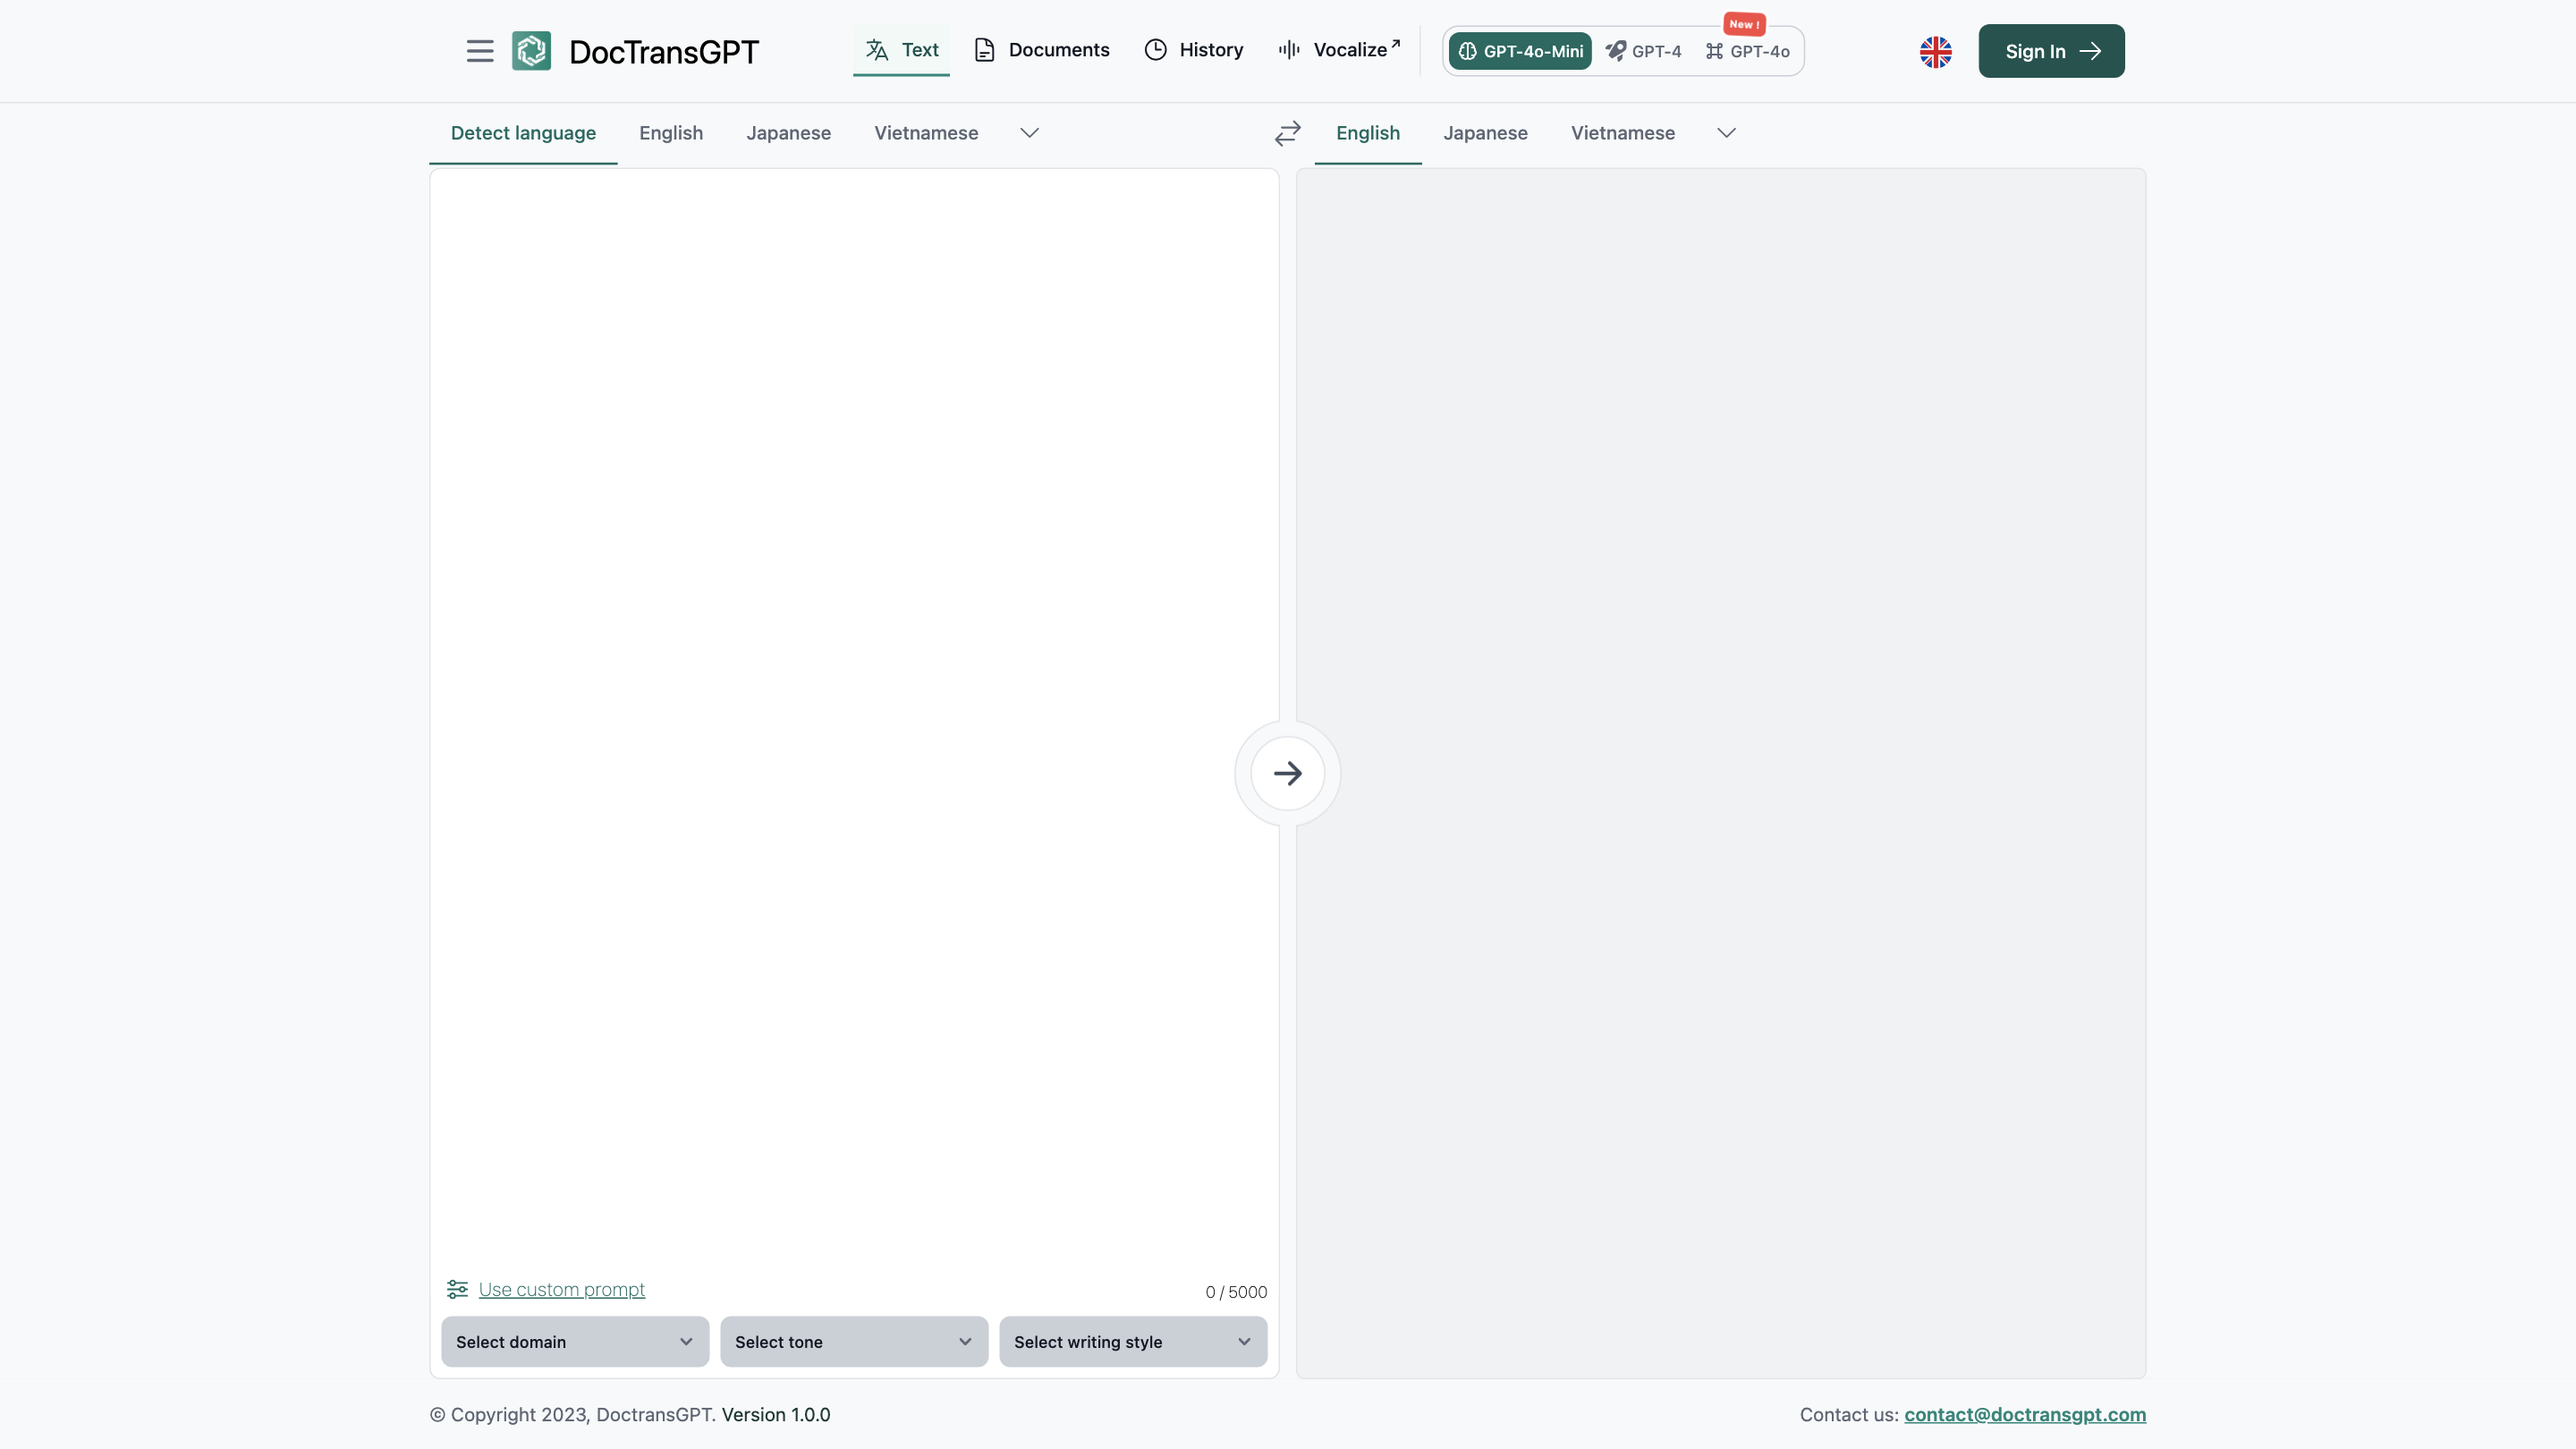
Task: Open the UK flag language selector
Action: click(1935, 51)
